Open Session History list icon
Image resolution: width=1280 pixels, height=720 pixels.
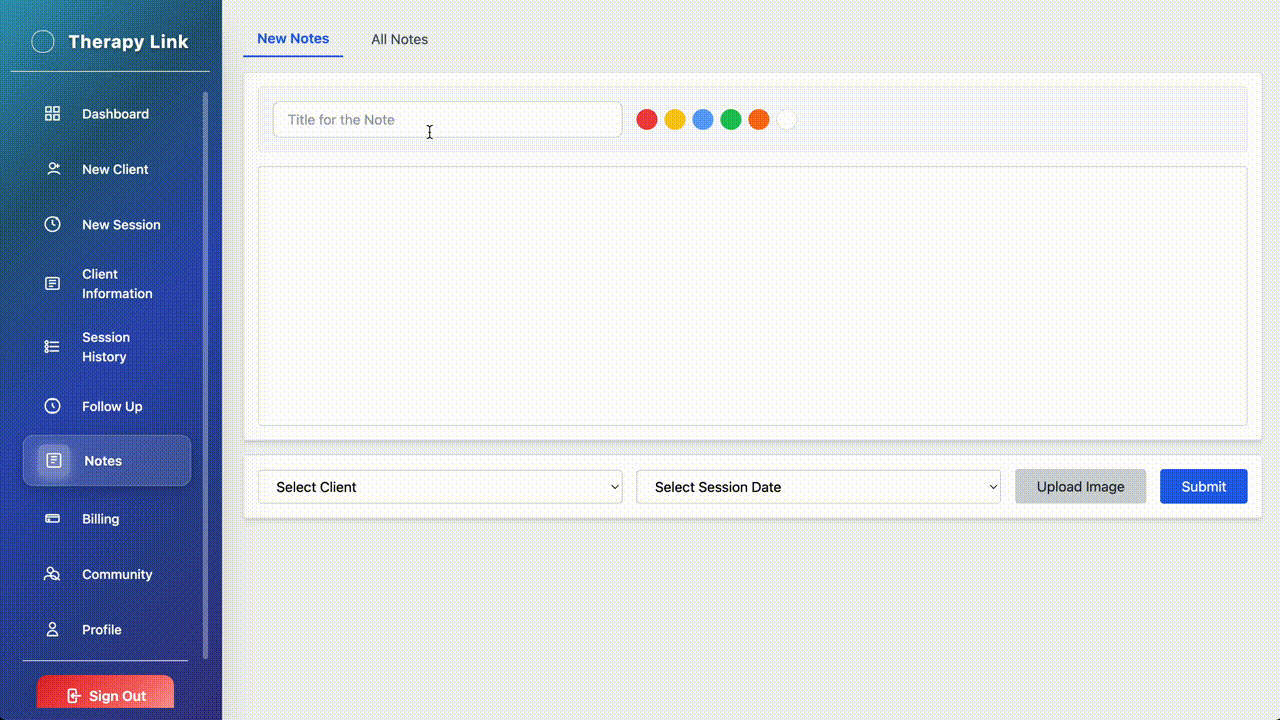pos(52,346)
